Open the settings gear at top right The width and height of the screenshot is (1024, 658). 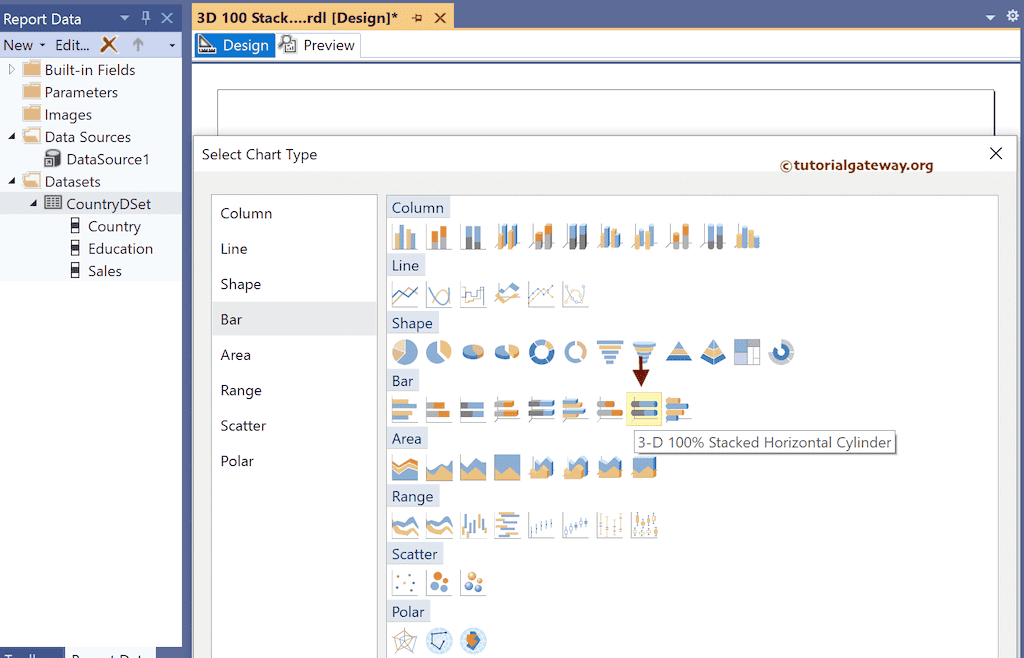pyautogui.click(x=1012, y=16)
